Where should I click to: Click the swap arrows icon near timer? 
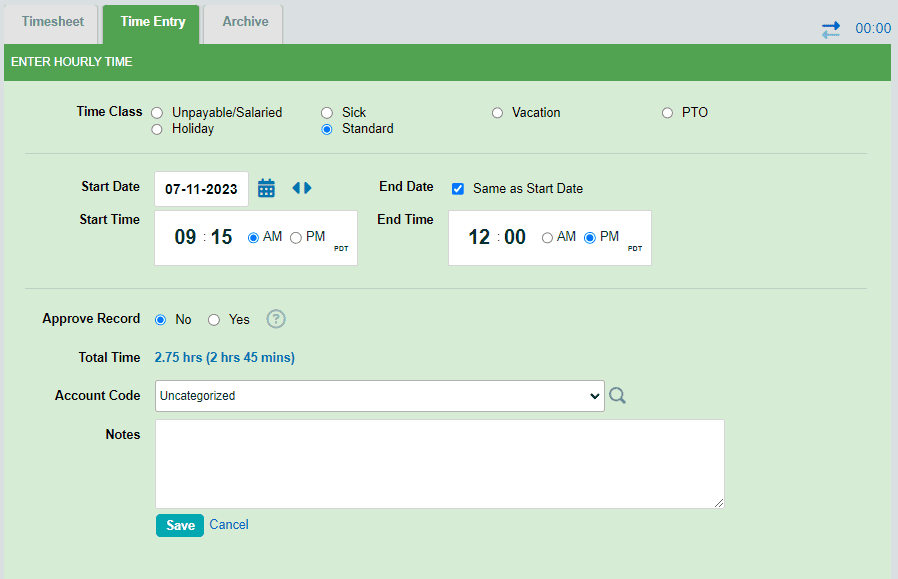[x=831, y=29]
